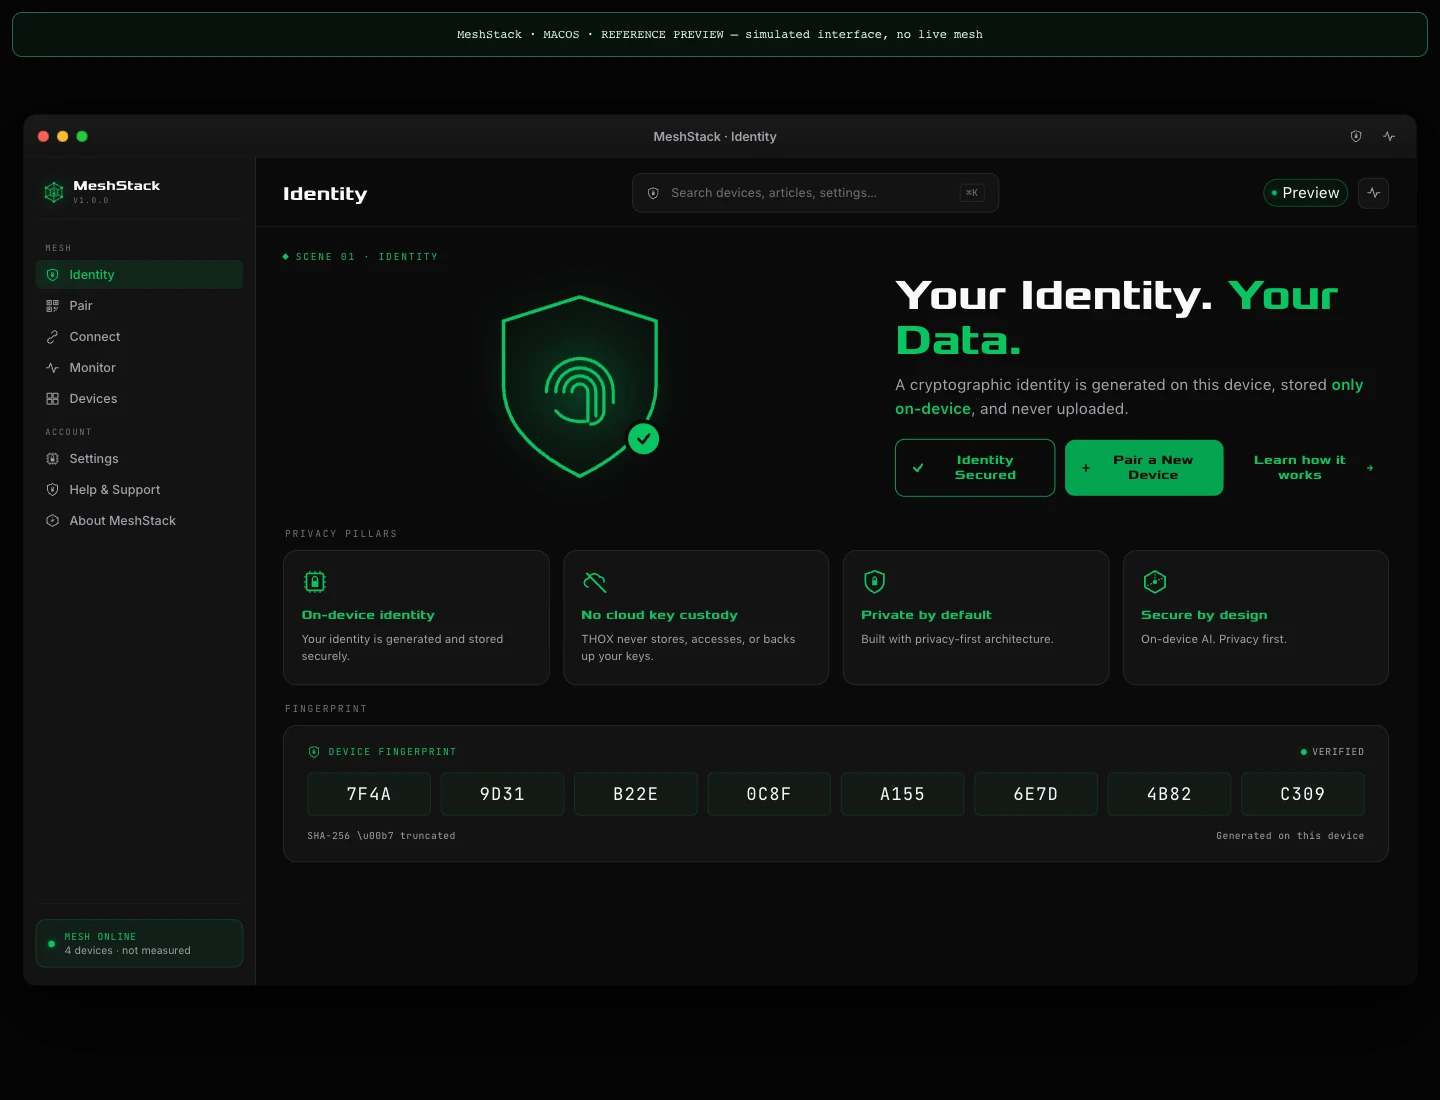Click the hexagon icon on Secure by design
This screenshot has height=1100, width=1440.
pyautogui.click(x=1155, y=582)
